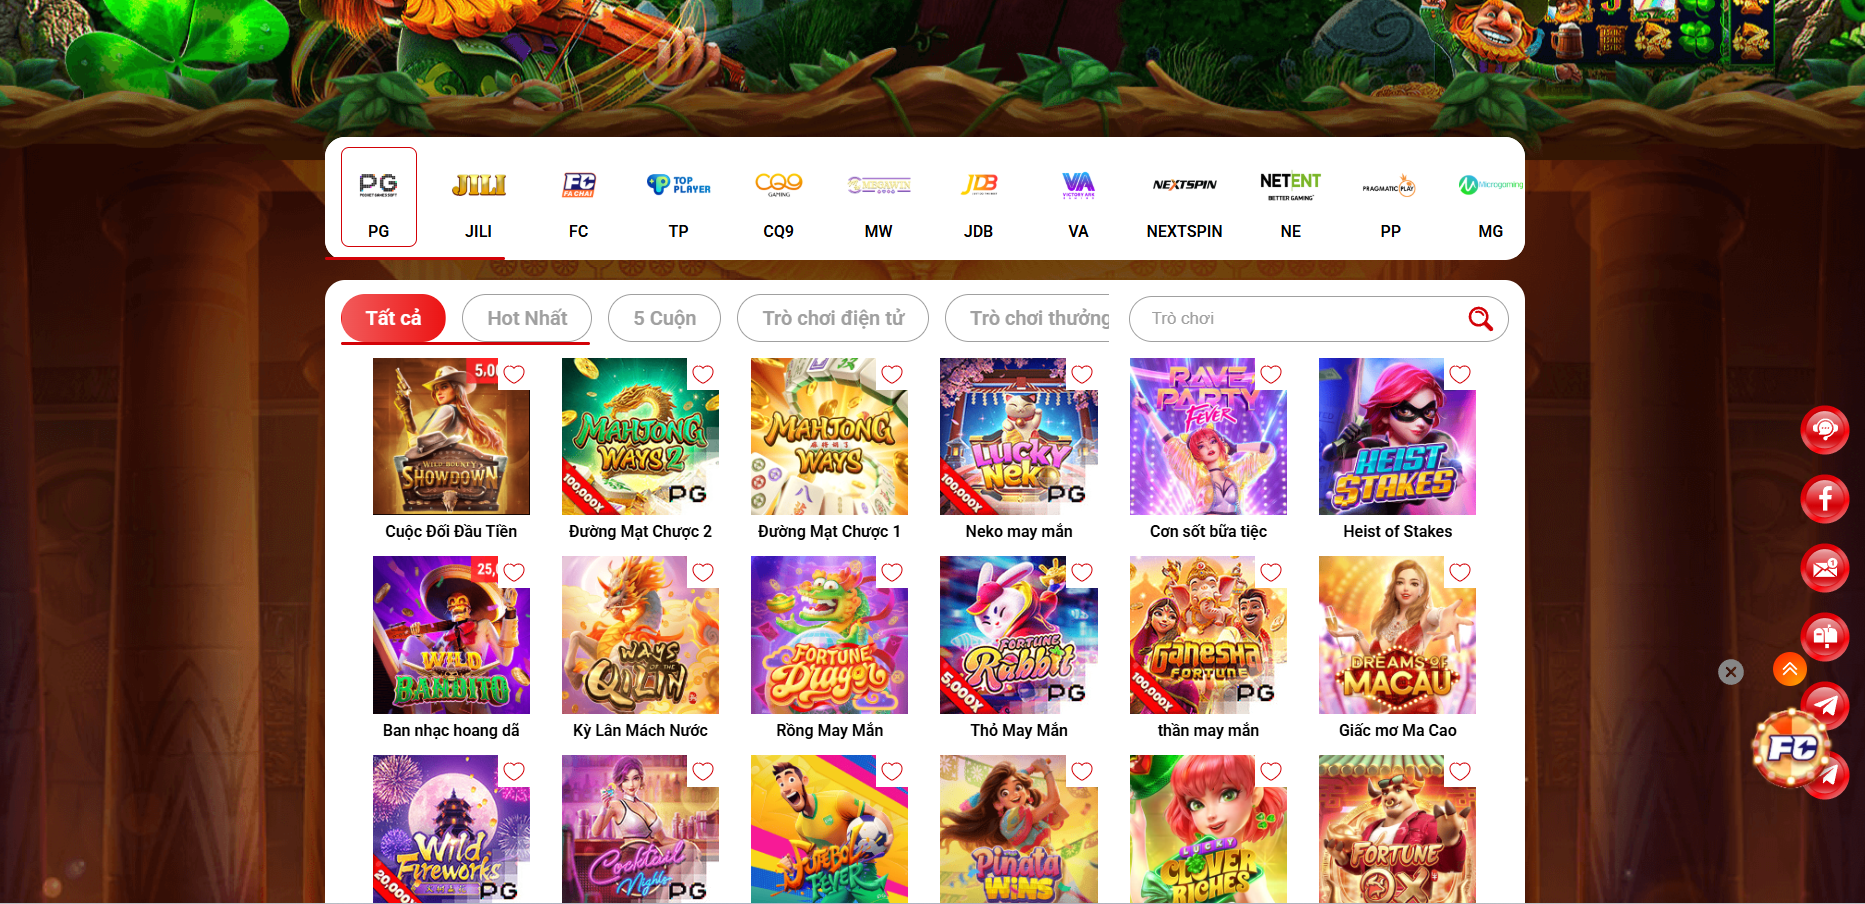Image resolution: width=1865 pixels, height=904 pixels.
Task: Launch Fortune Rabbit thumbnail
Action: [x=1019, y=635]
